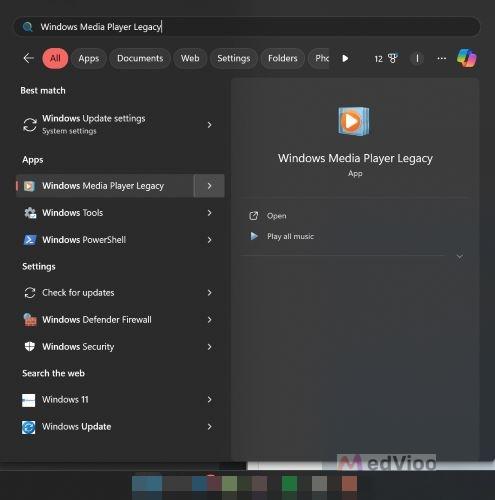Open Windows Update settings best match
This screenshot has height=500, width=495.
click(x=120, y=125)
